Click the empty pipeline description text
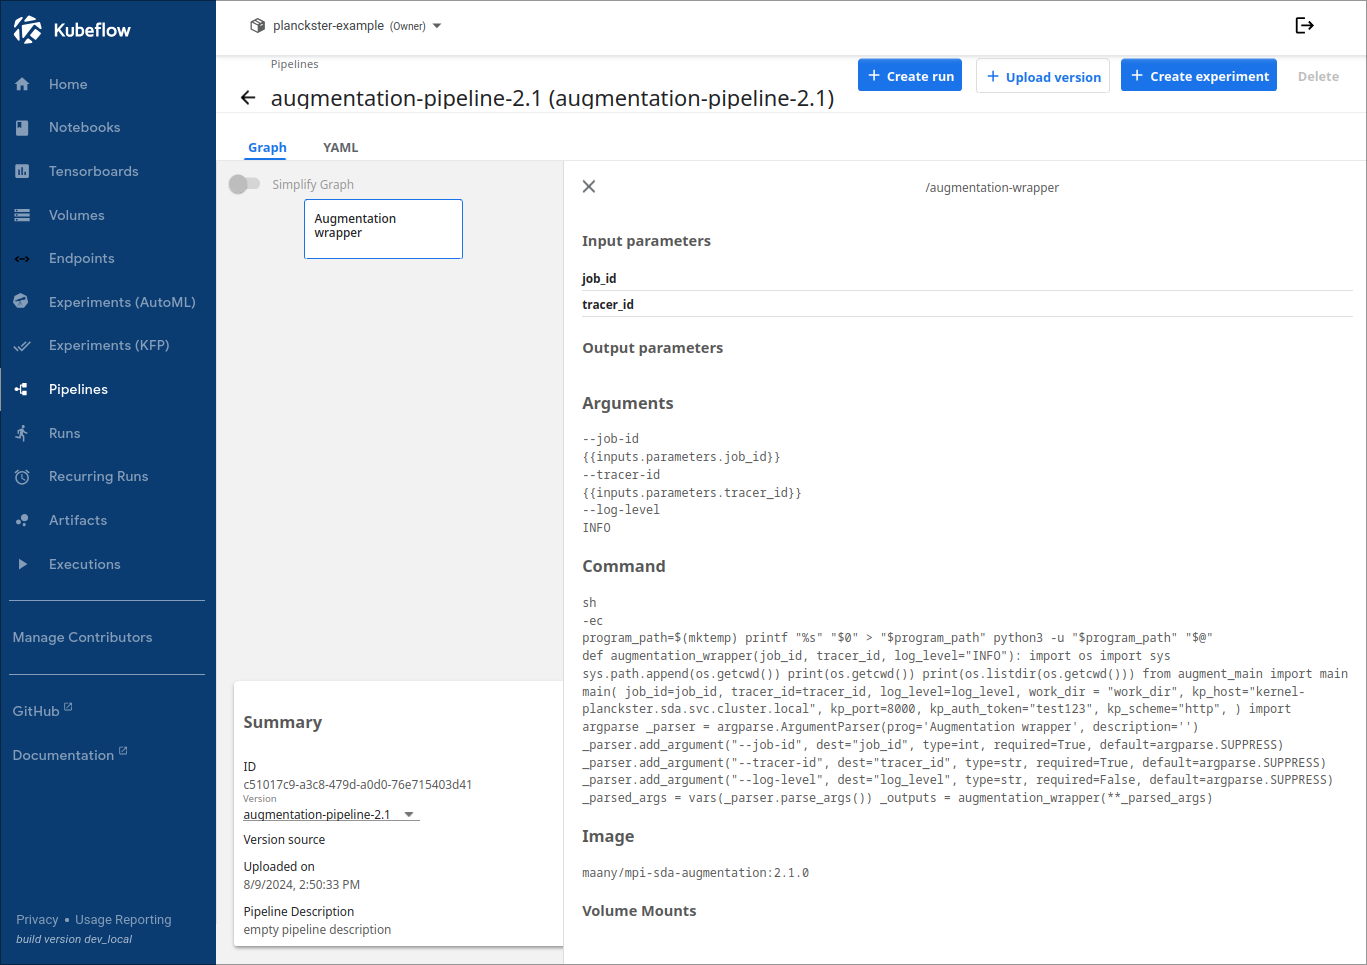 tap(317, 930)
